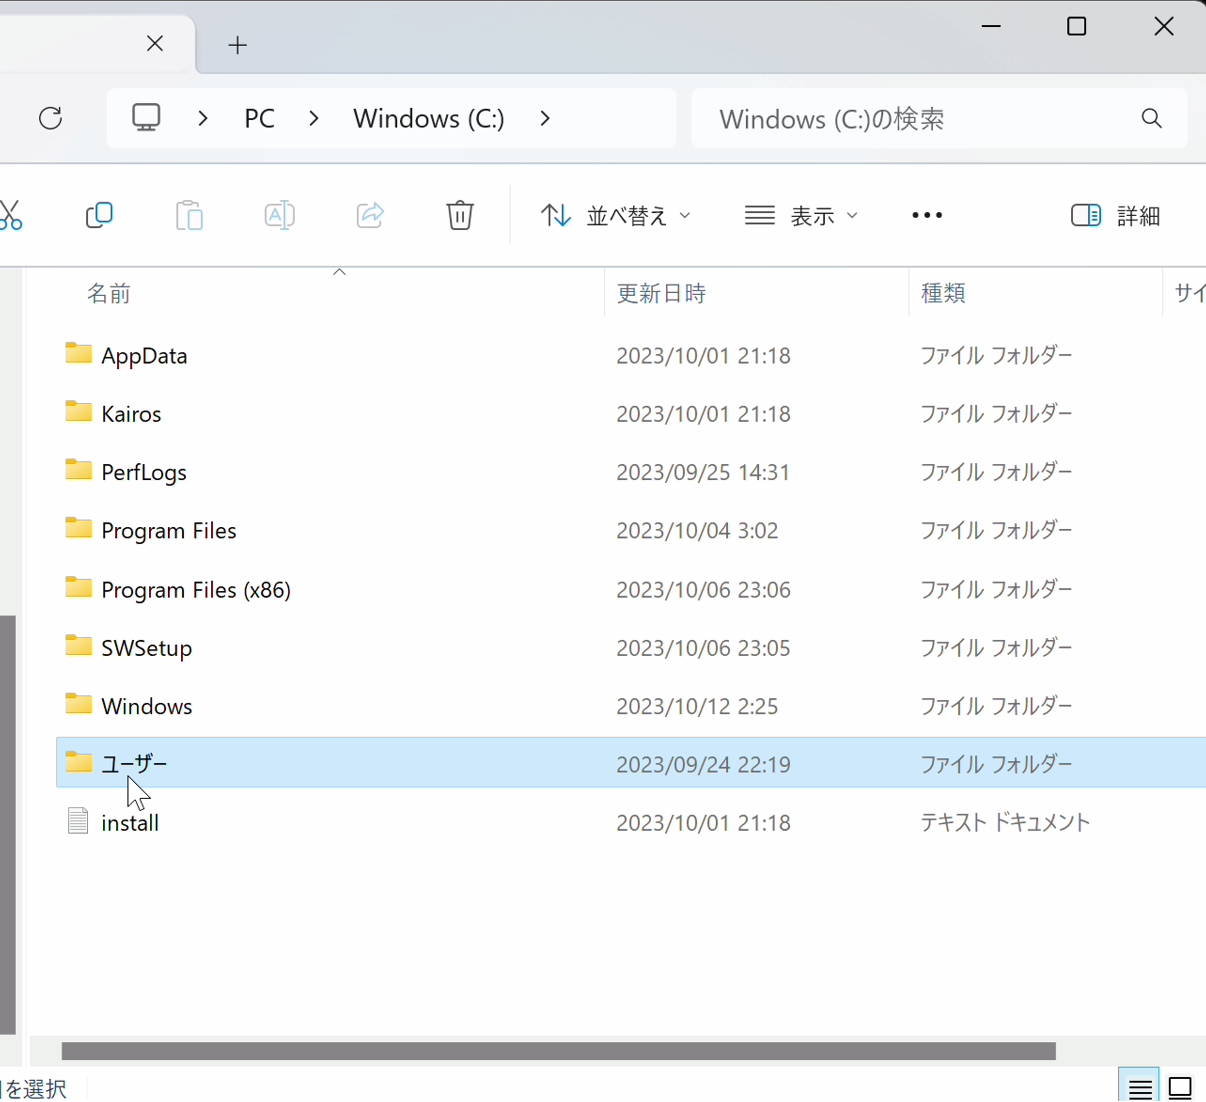Open the three-dots more options menu
This screenshot has width=1206, height=1102.
pos(927,215)
